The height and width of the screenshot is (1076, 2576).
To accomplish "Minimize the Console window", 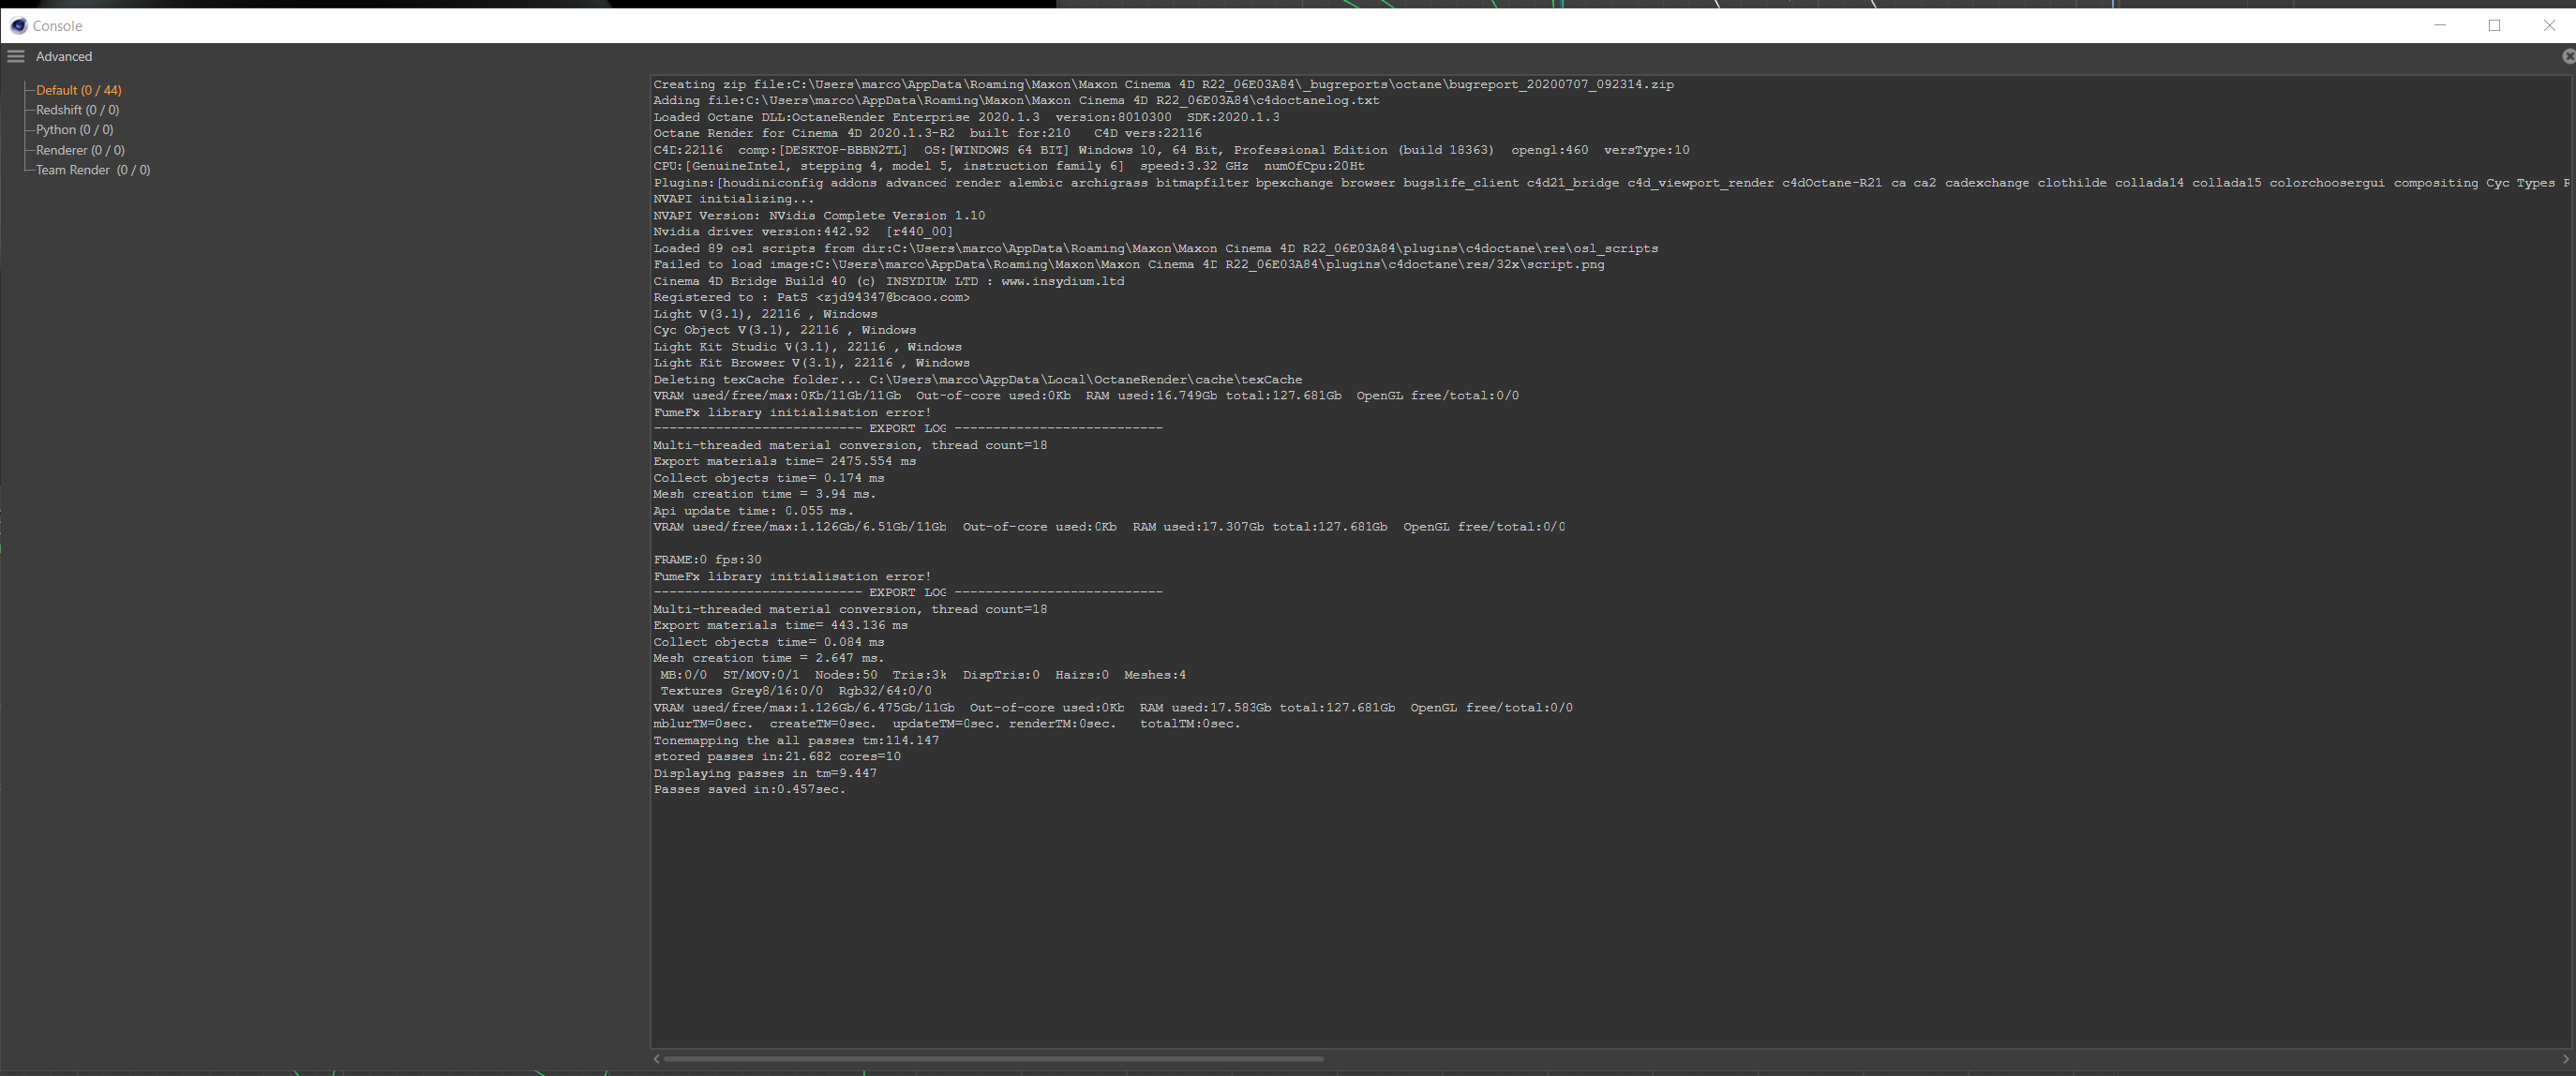I will tap(2440, 25).
